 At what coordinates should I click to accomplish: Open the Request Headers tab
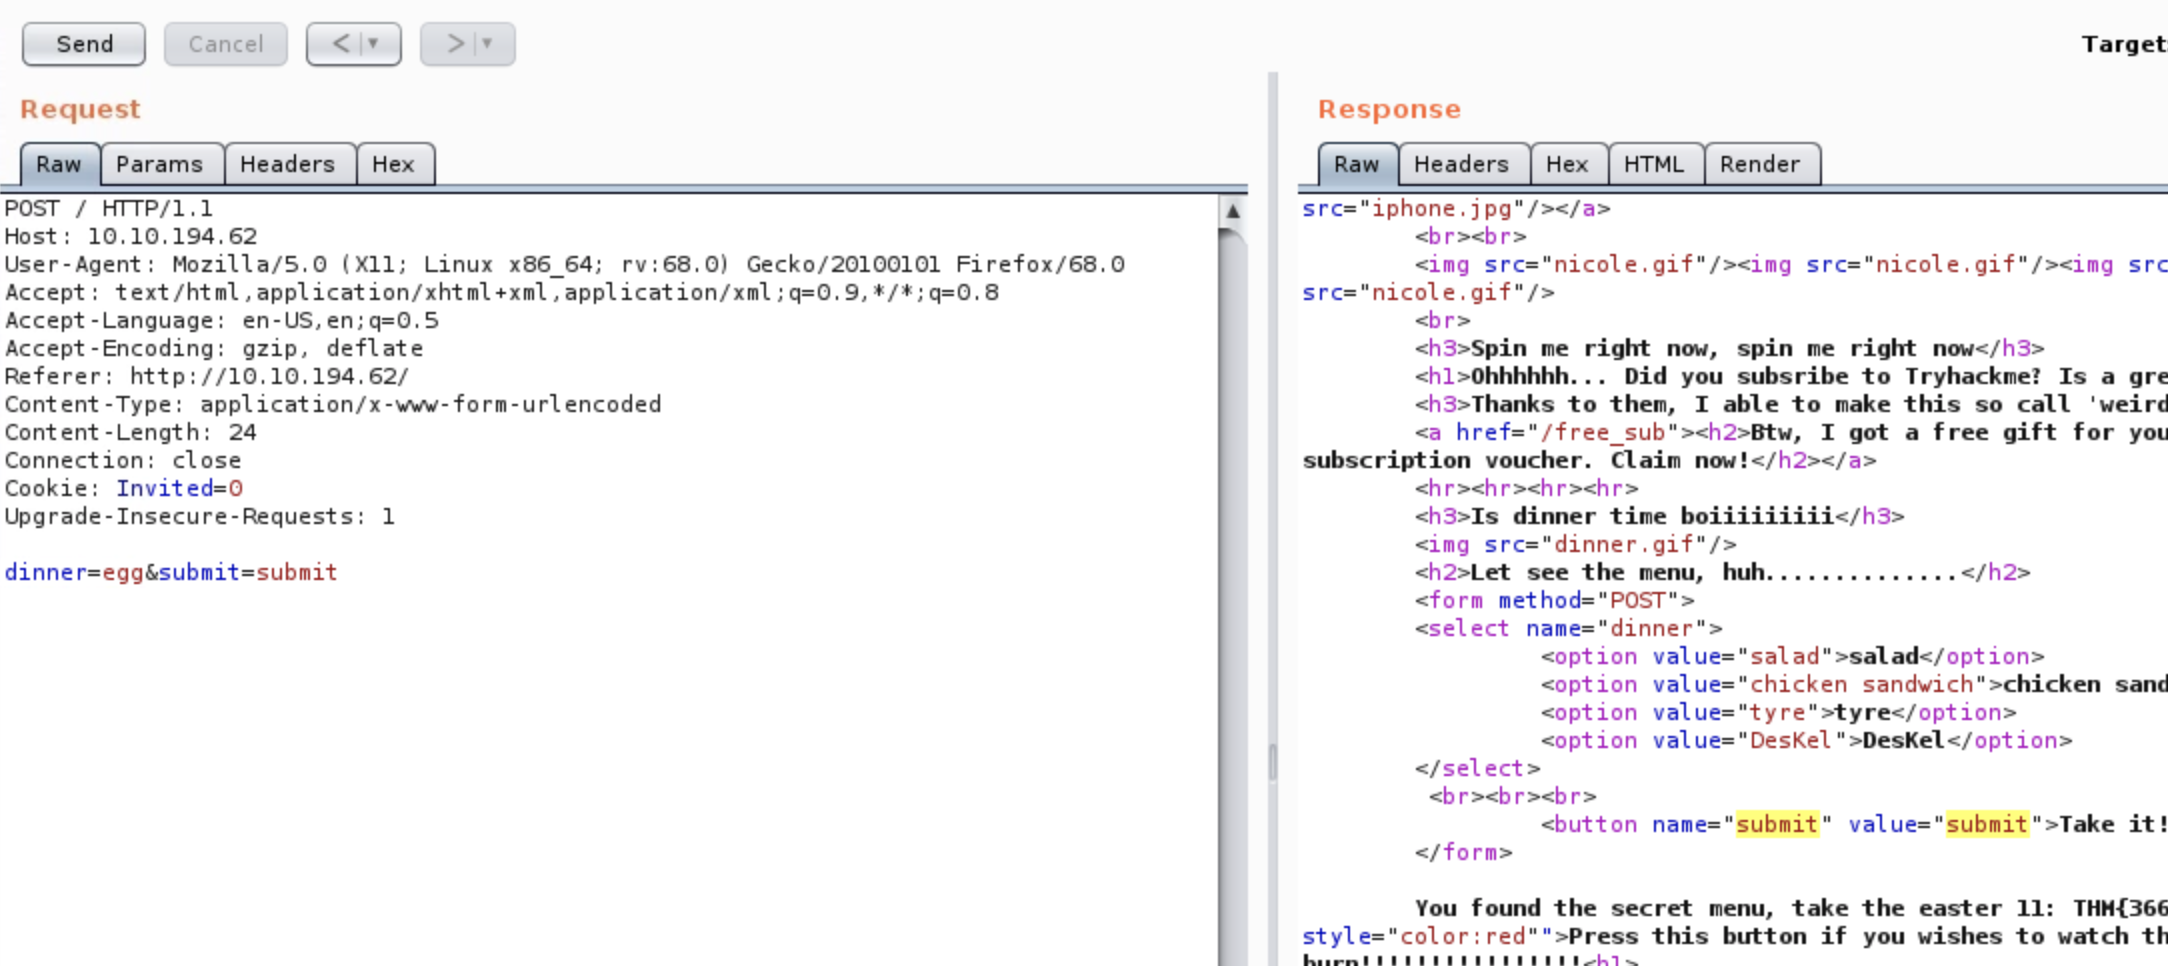click(288, 164)
